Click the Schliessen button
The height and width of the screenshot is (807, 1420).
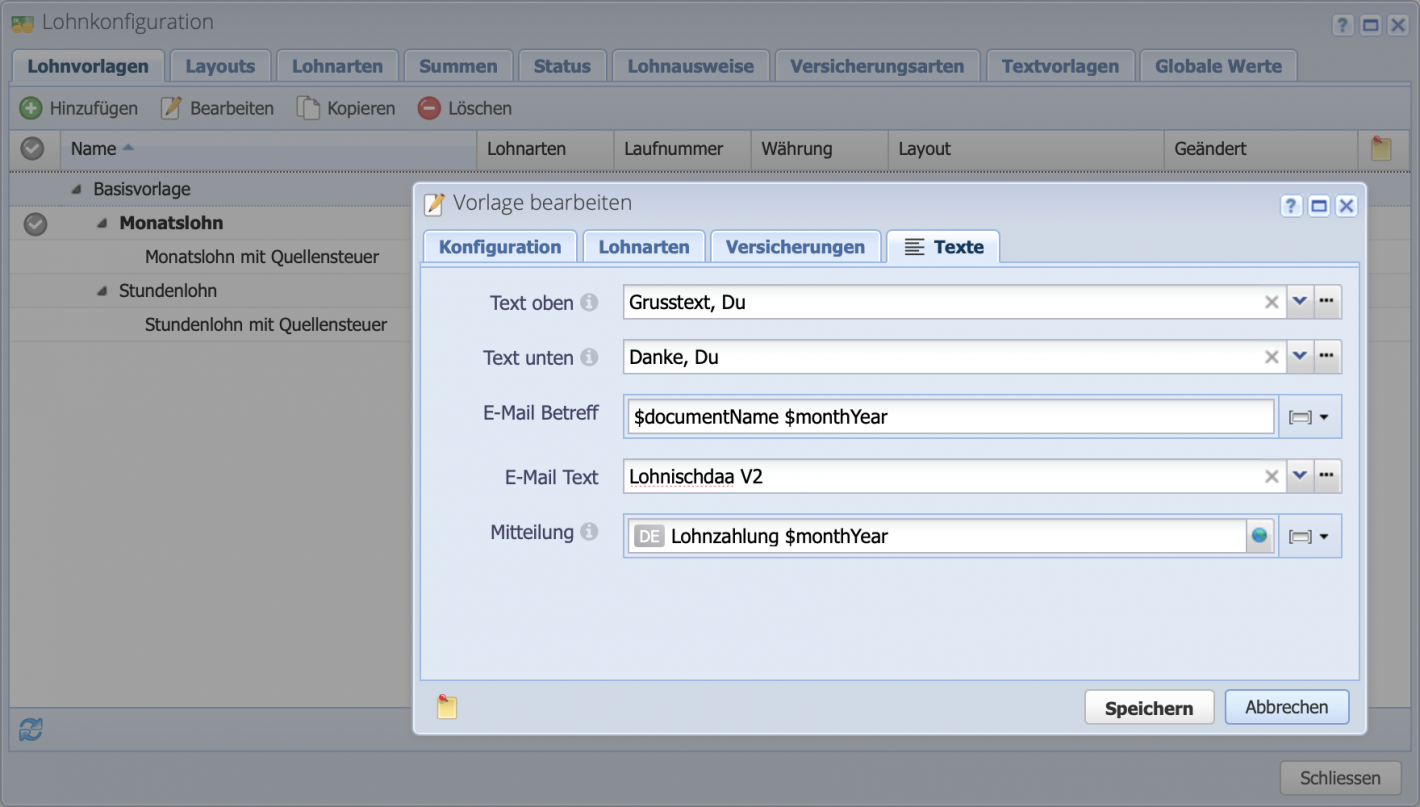tap(1340, 777)
